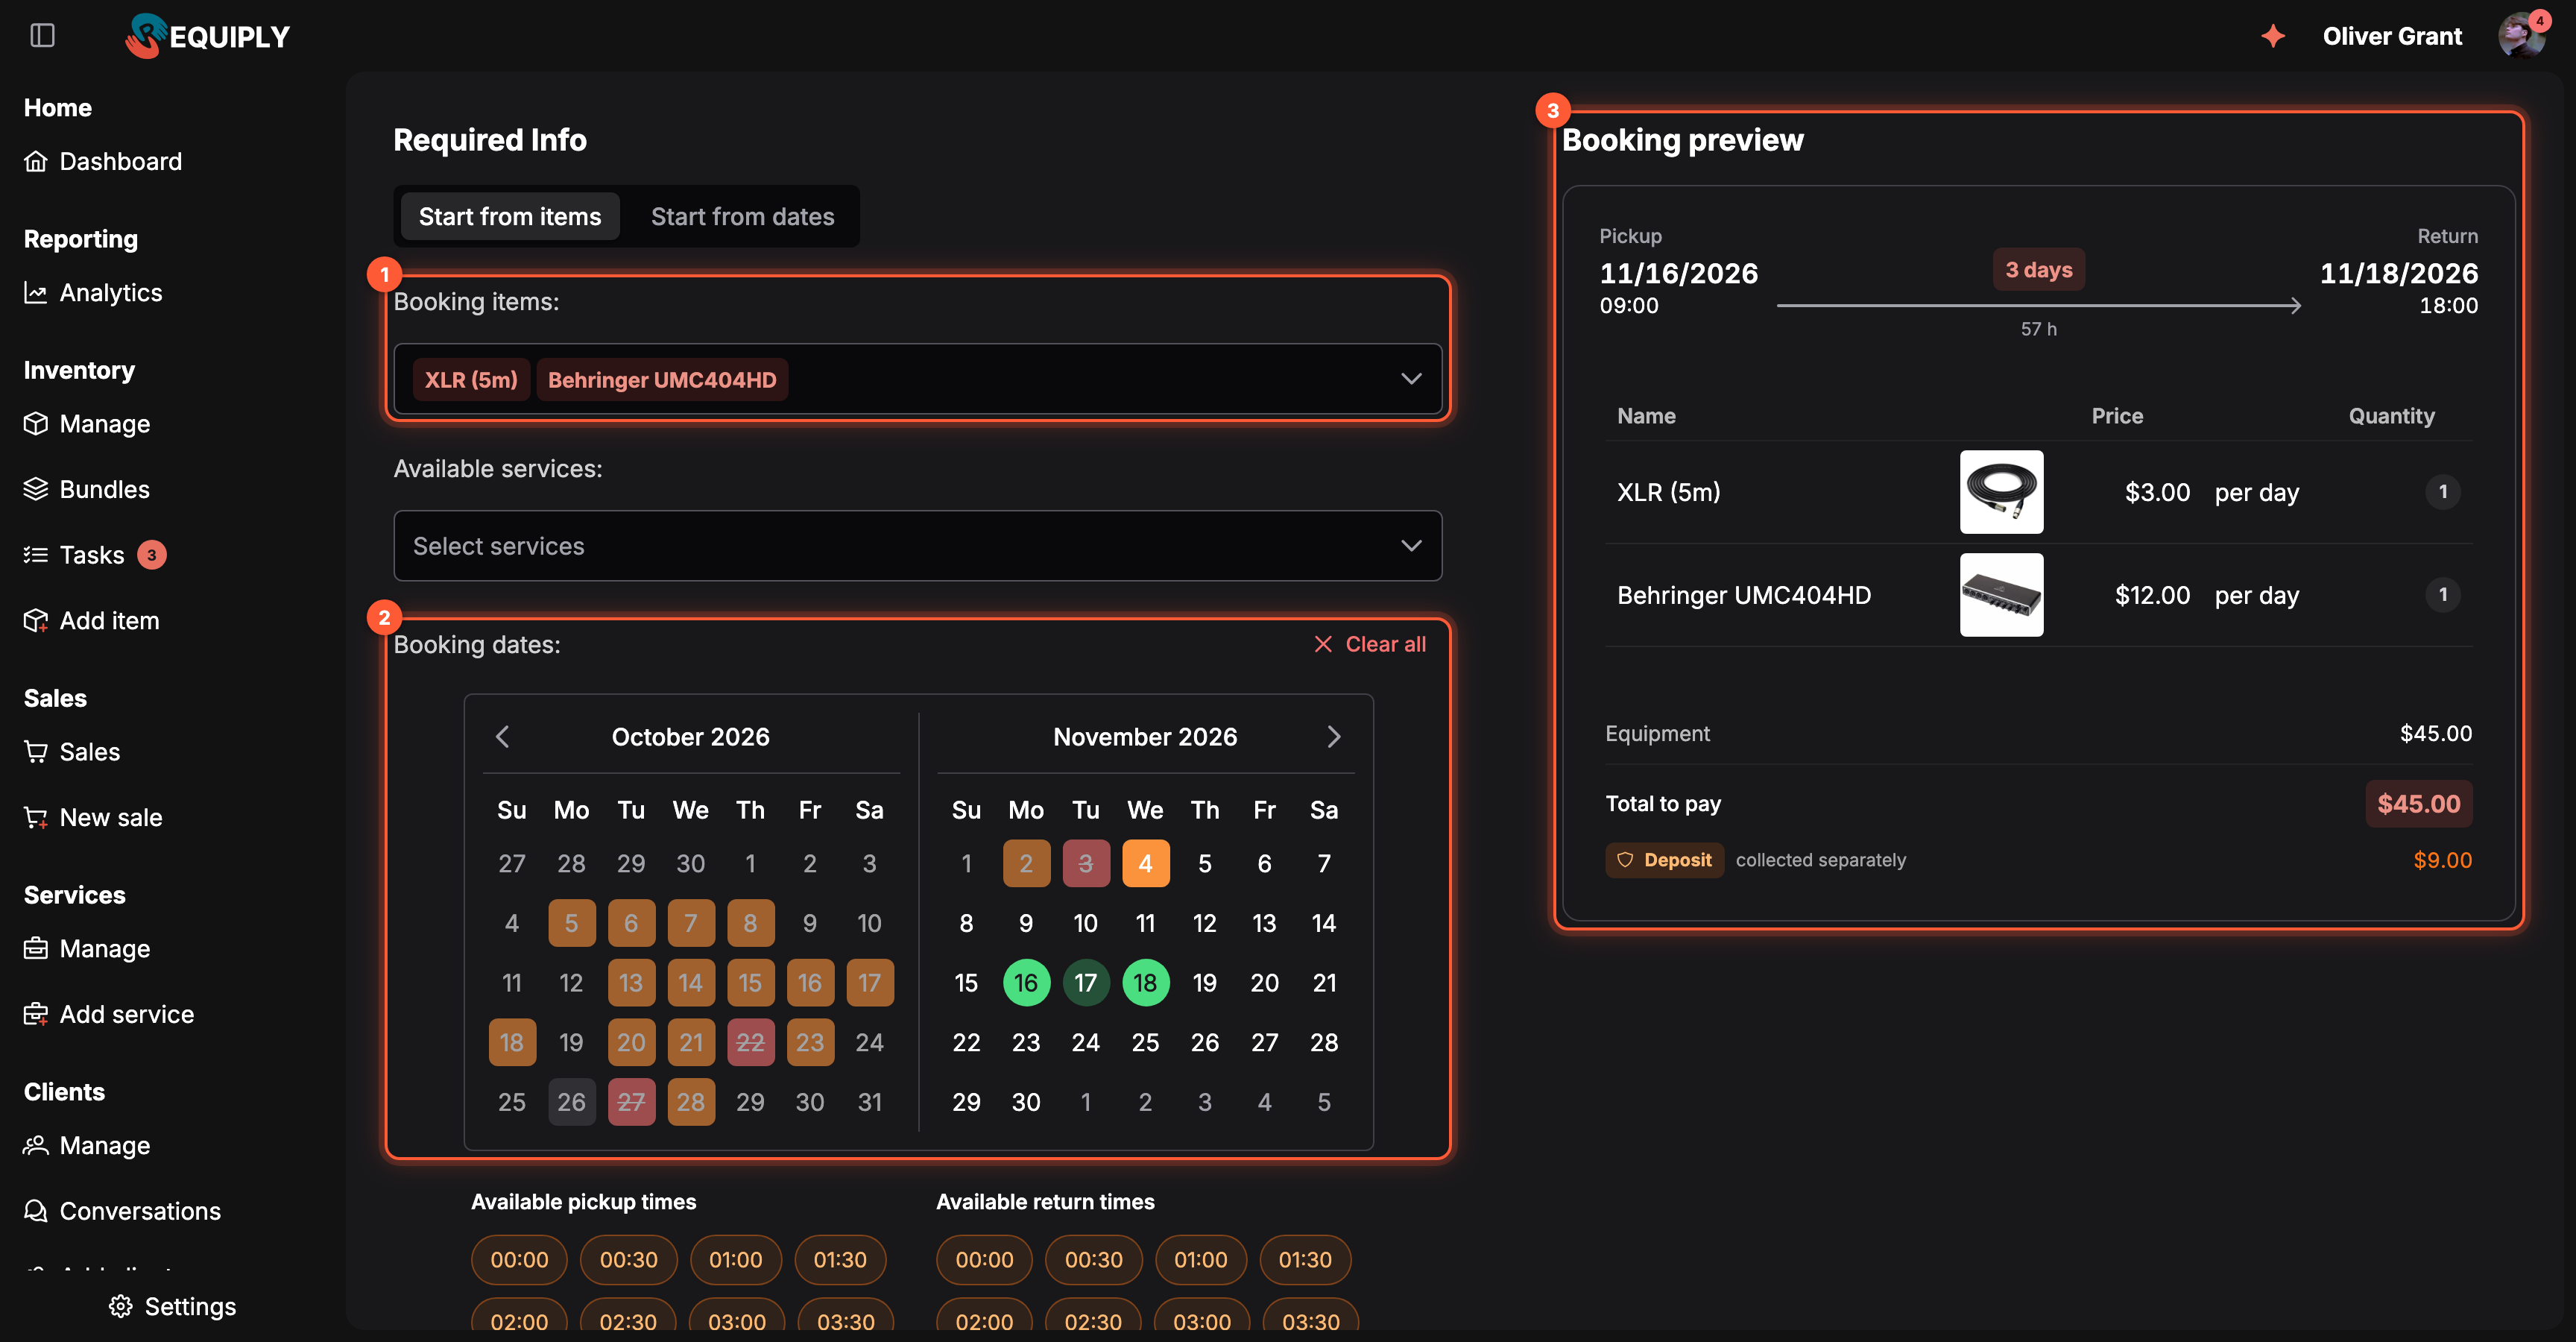Select 01:30 return time
The height and width of the screenshot is (1342, 2576).
[x=1305, y=1259]
